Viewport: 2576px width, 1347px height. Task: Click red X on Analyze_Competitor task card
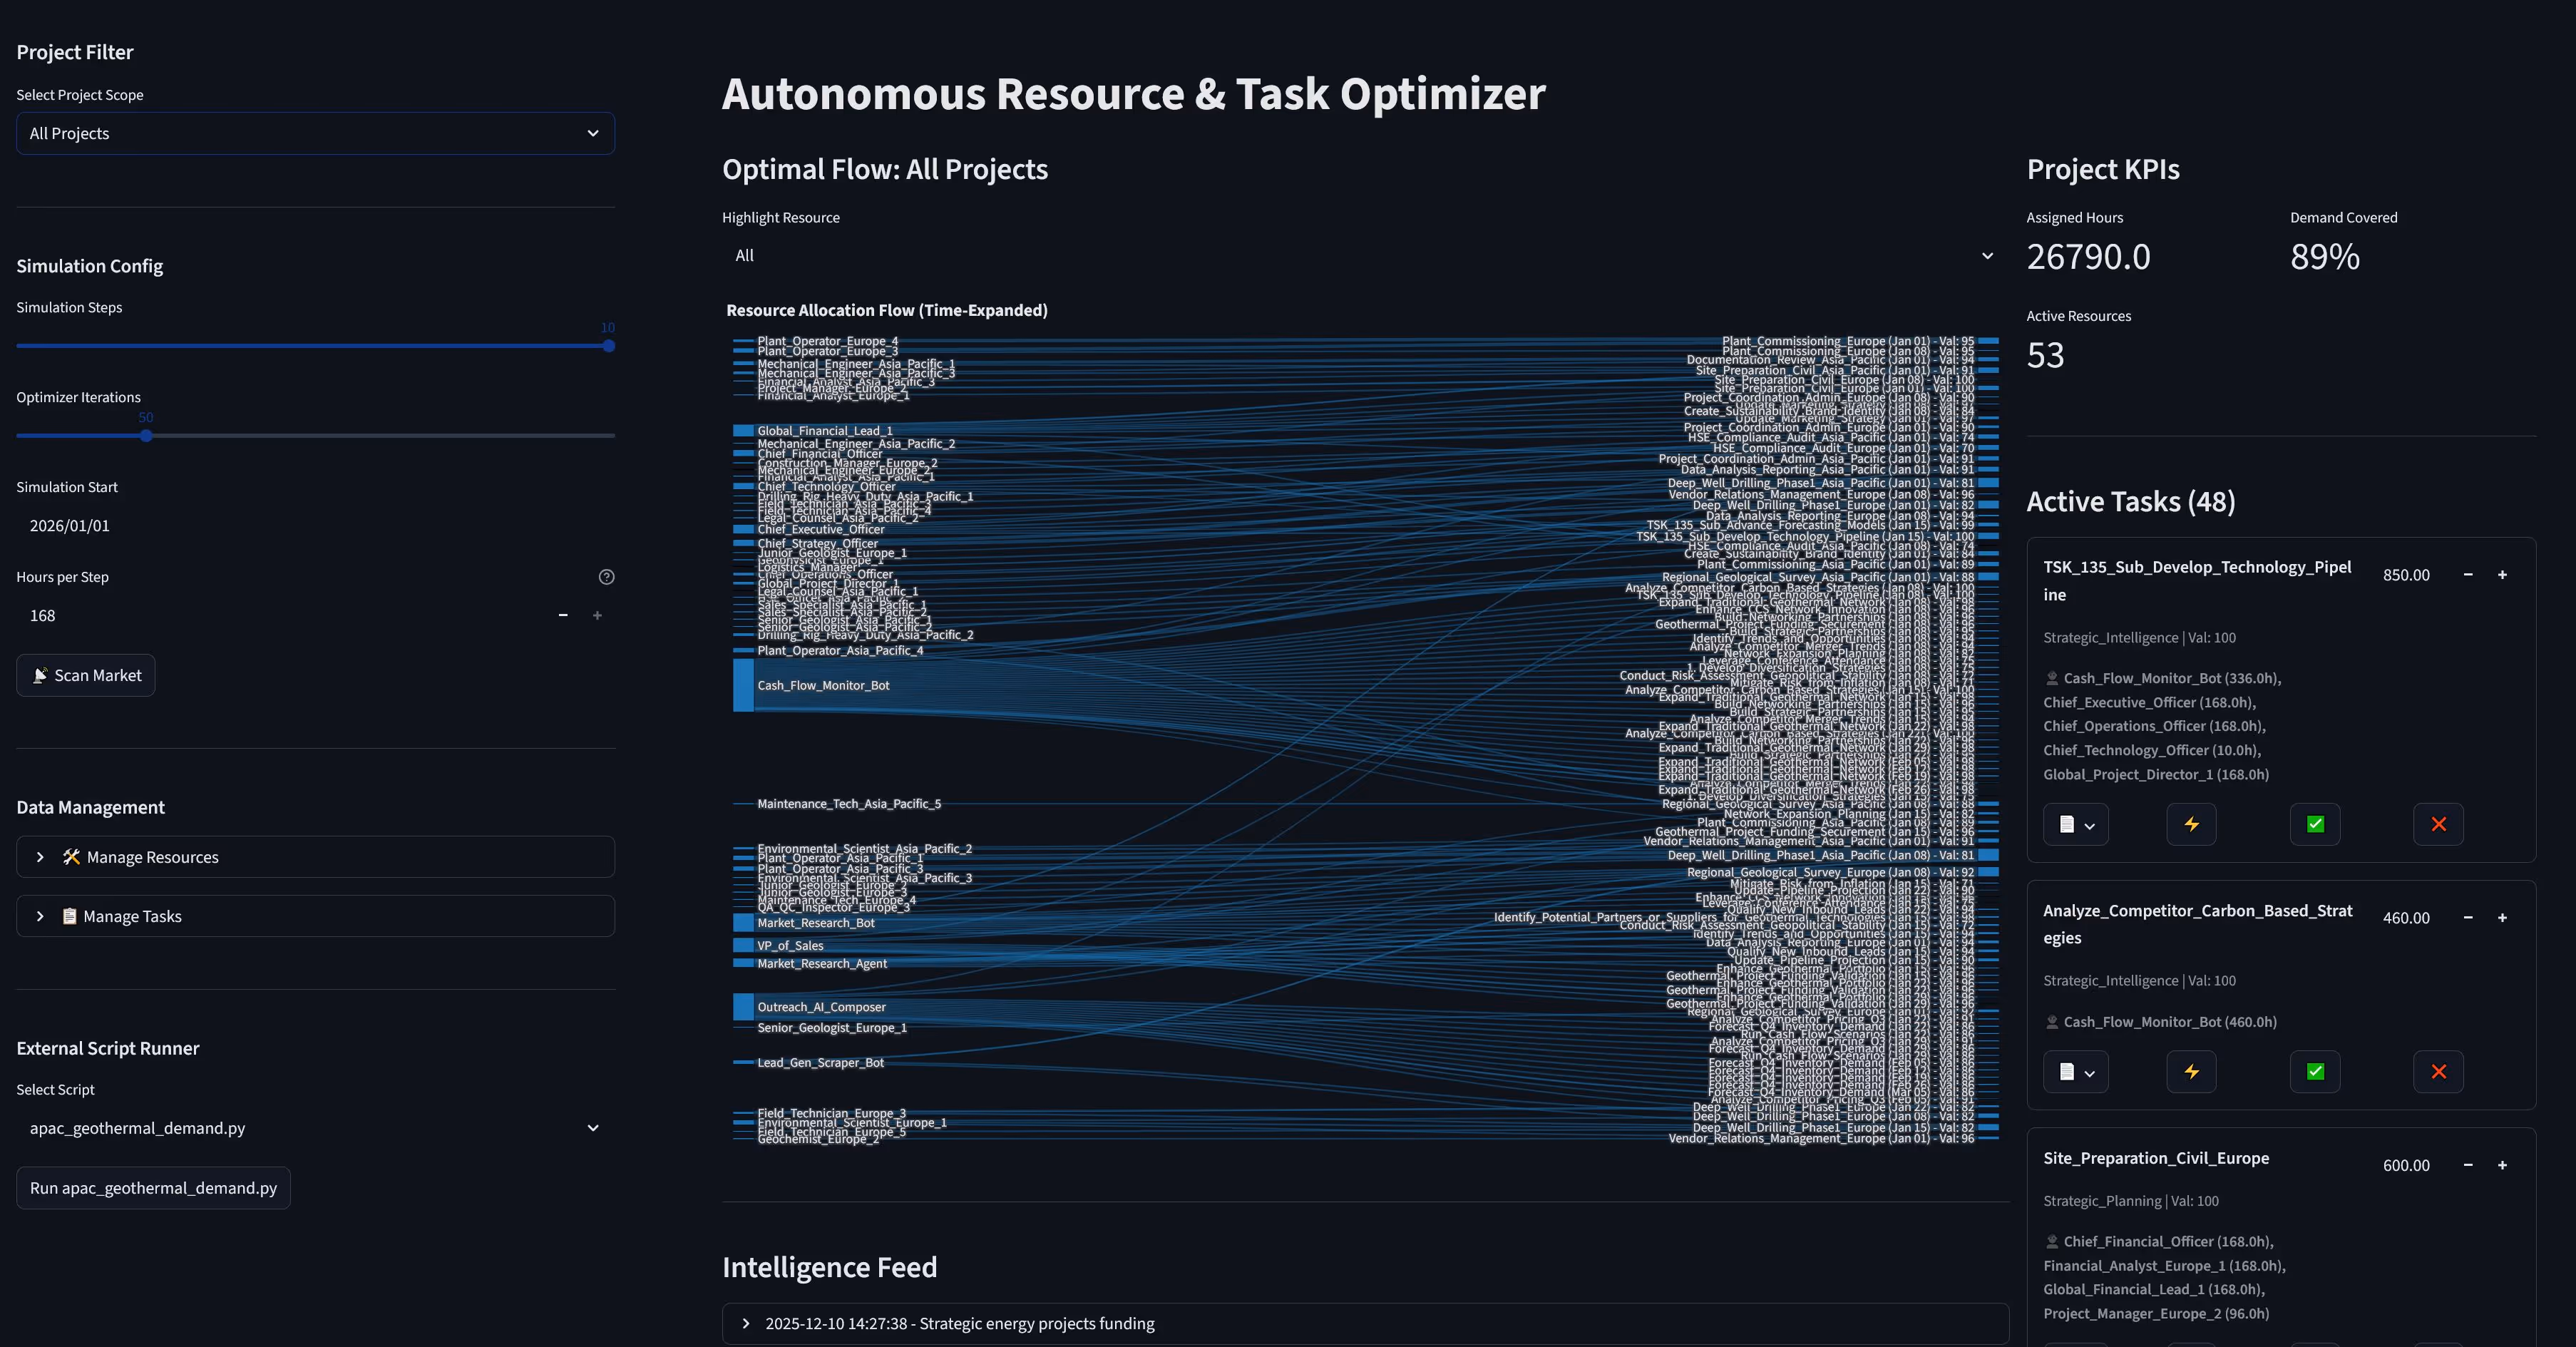coord(2438,1071)
